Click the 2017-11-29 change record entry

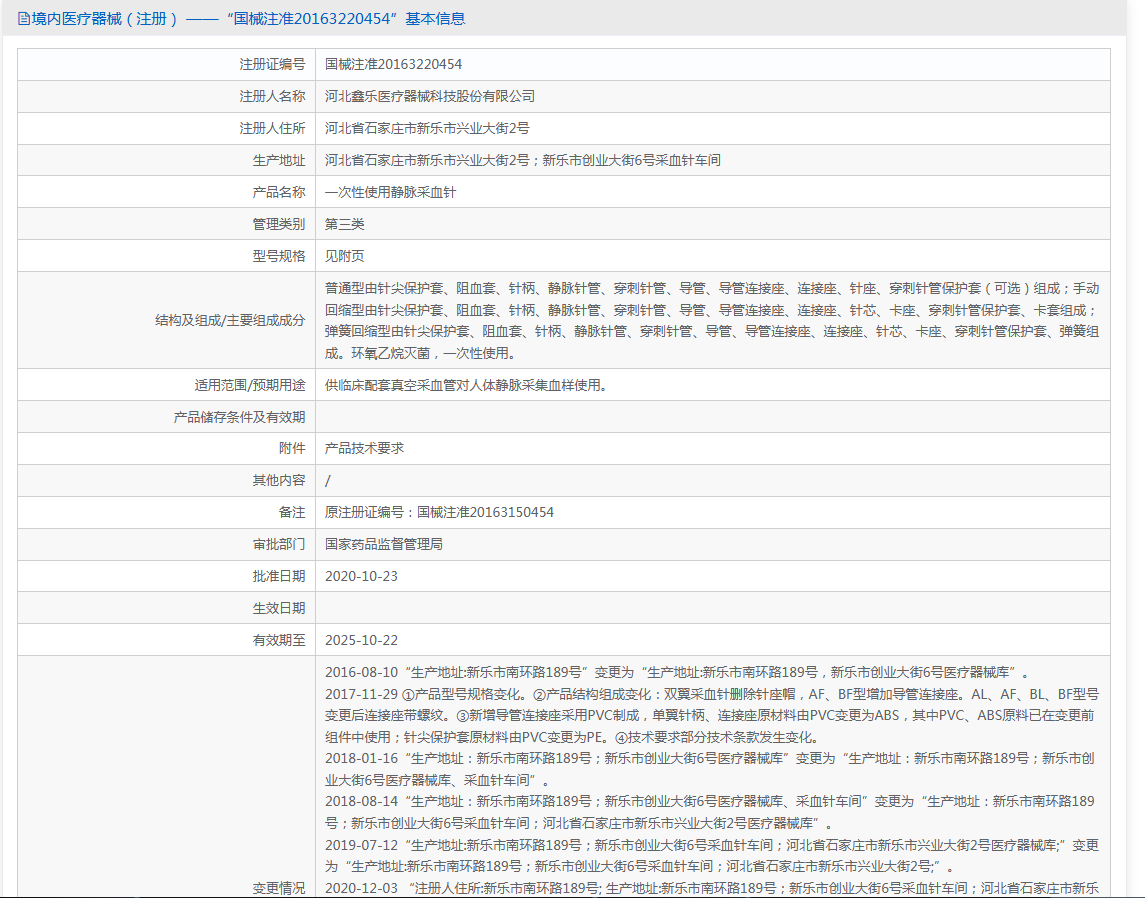point(712,715)
